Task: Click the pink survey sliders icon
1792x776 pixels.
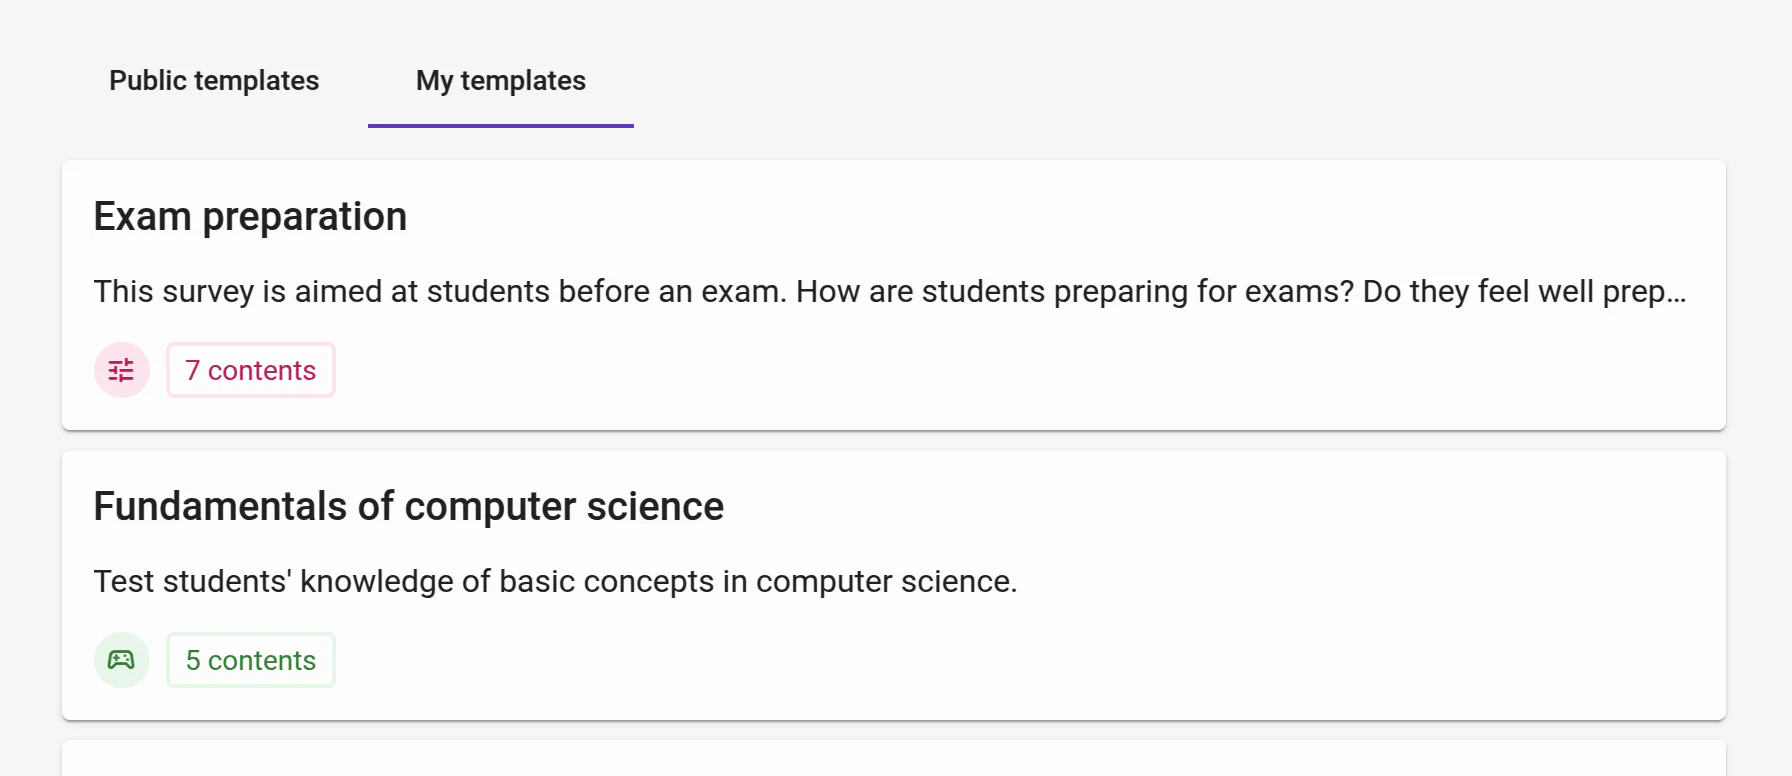Action: pyautogui.click(x=122, y=370)
